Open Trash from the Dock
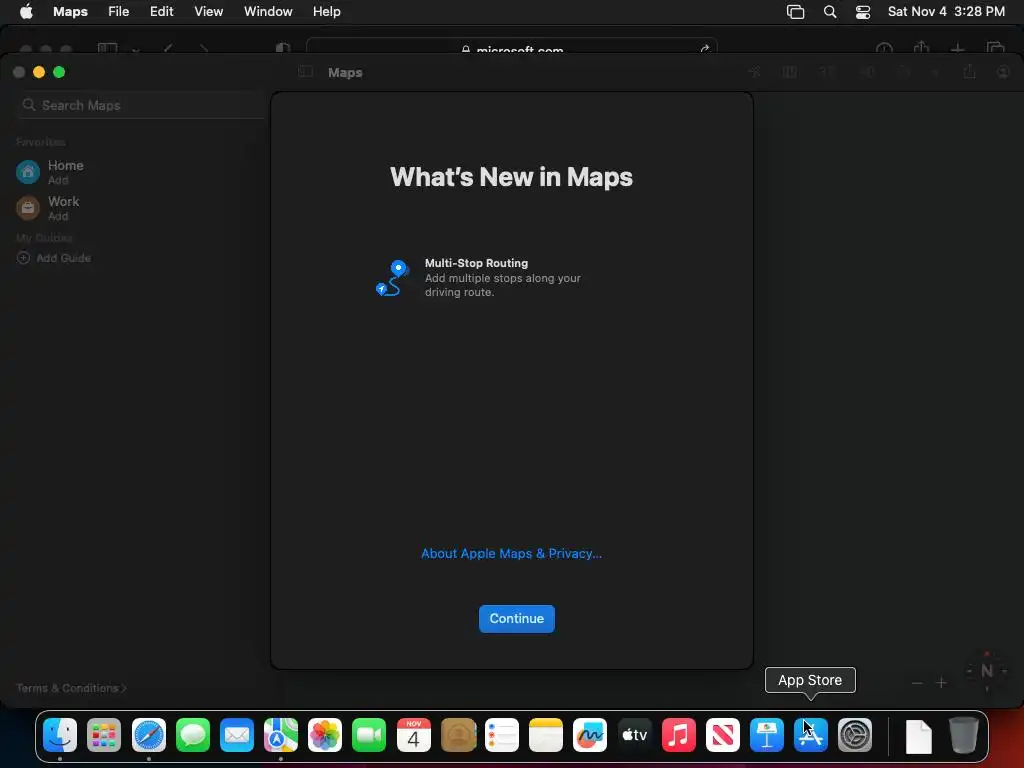The height and width of the screenshot is (768, 1024). (x=963, y=735)
